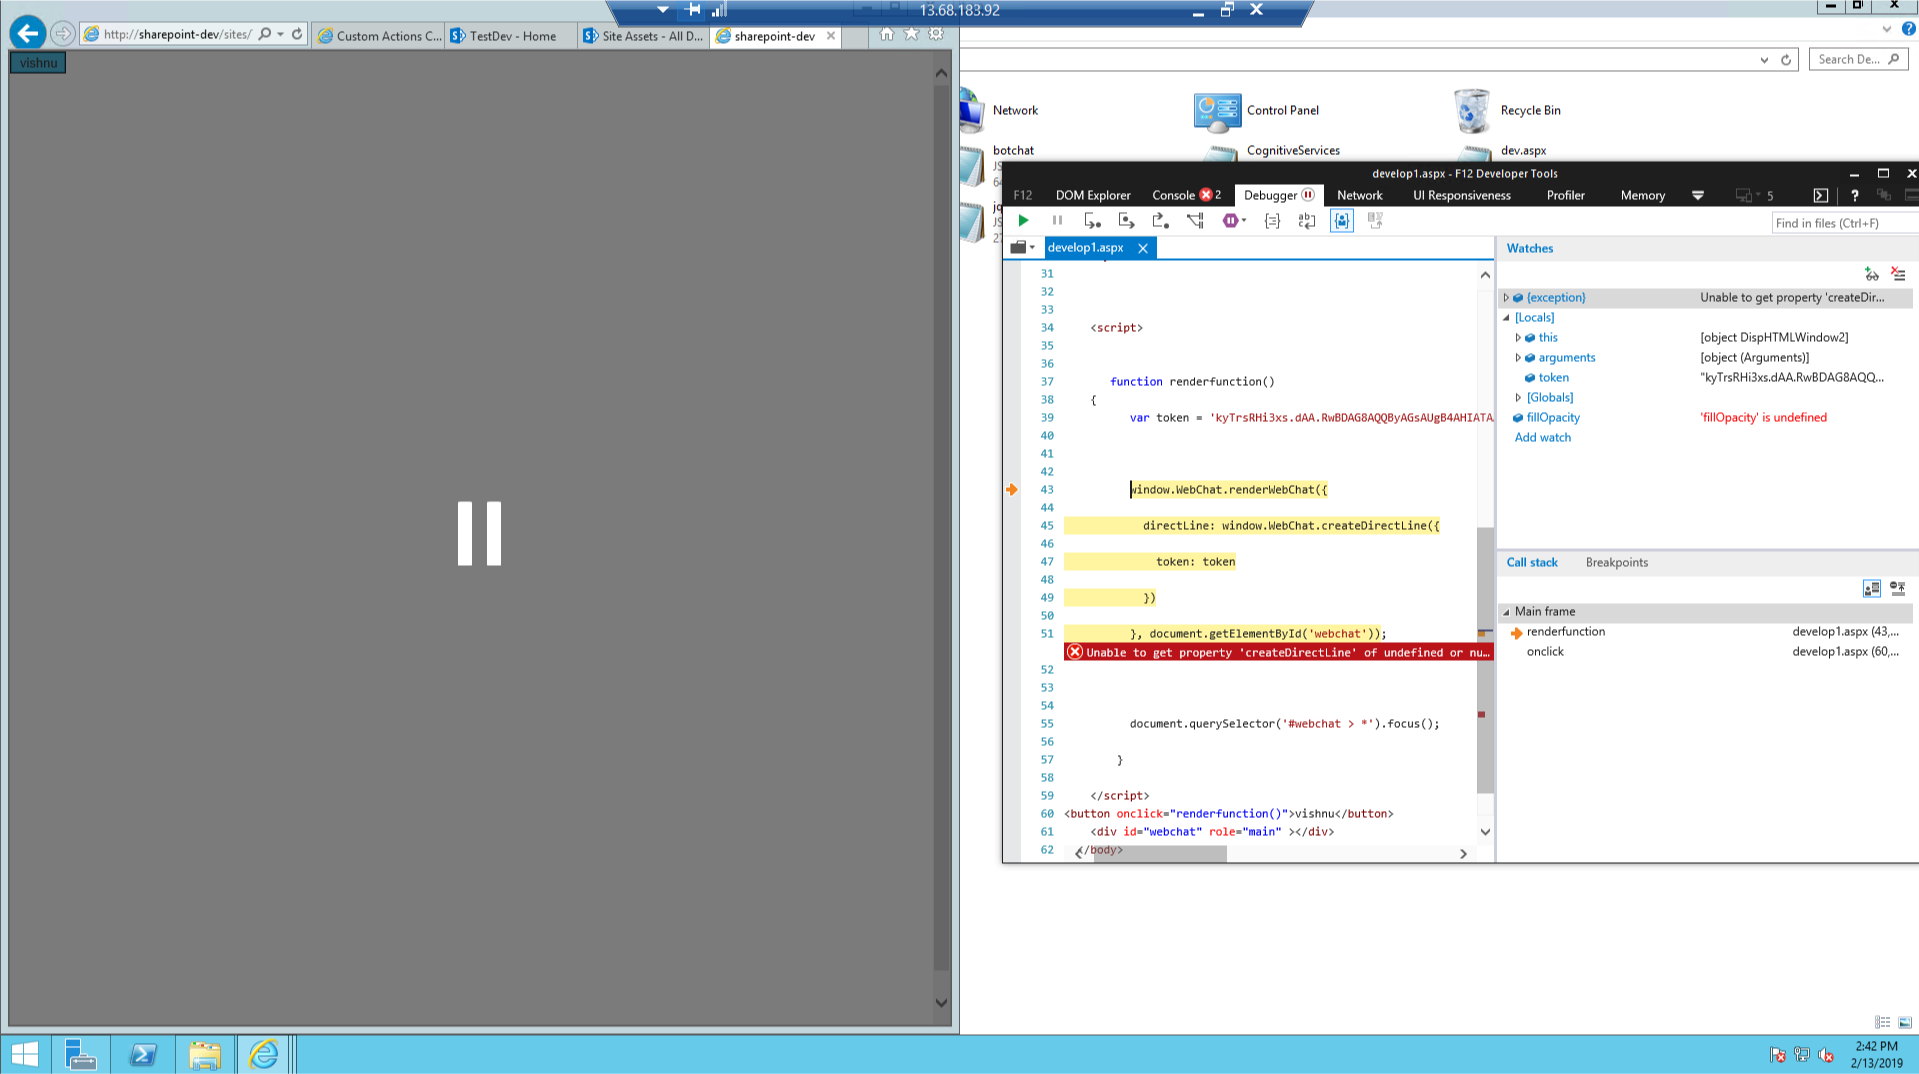Click the Add watch binoculars icon
Viewport: 1919px width, 1074px height.
[x=1872, y=273]
